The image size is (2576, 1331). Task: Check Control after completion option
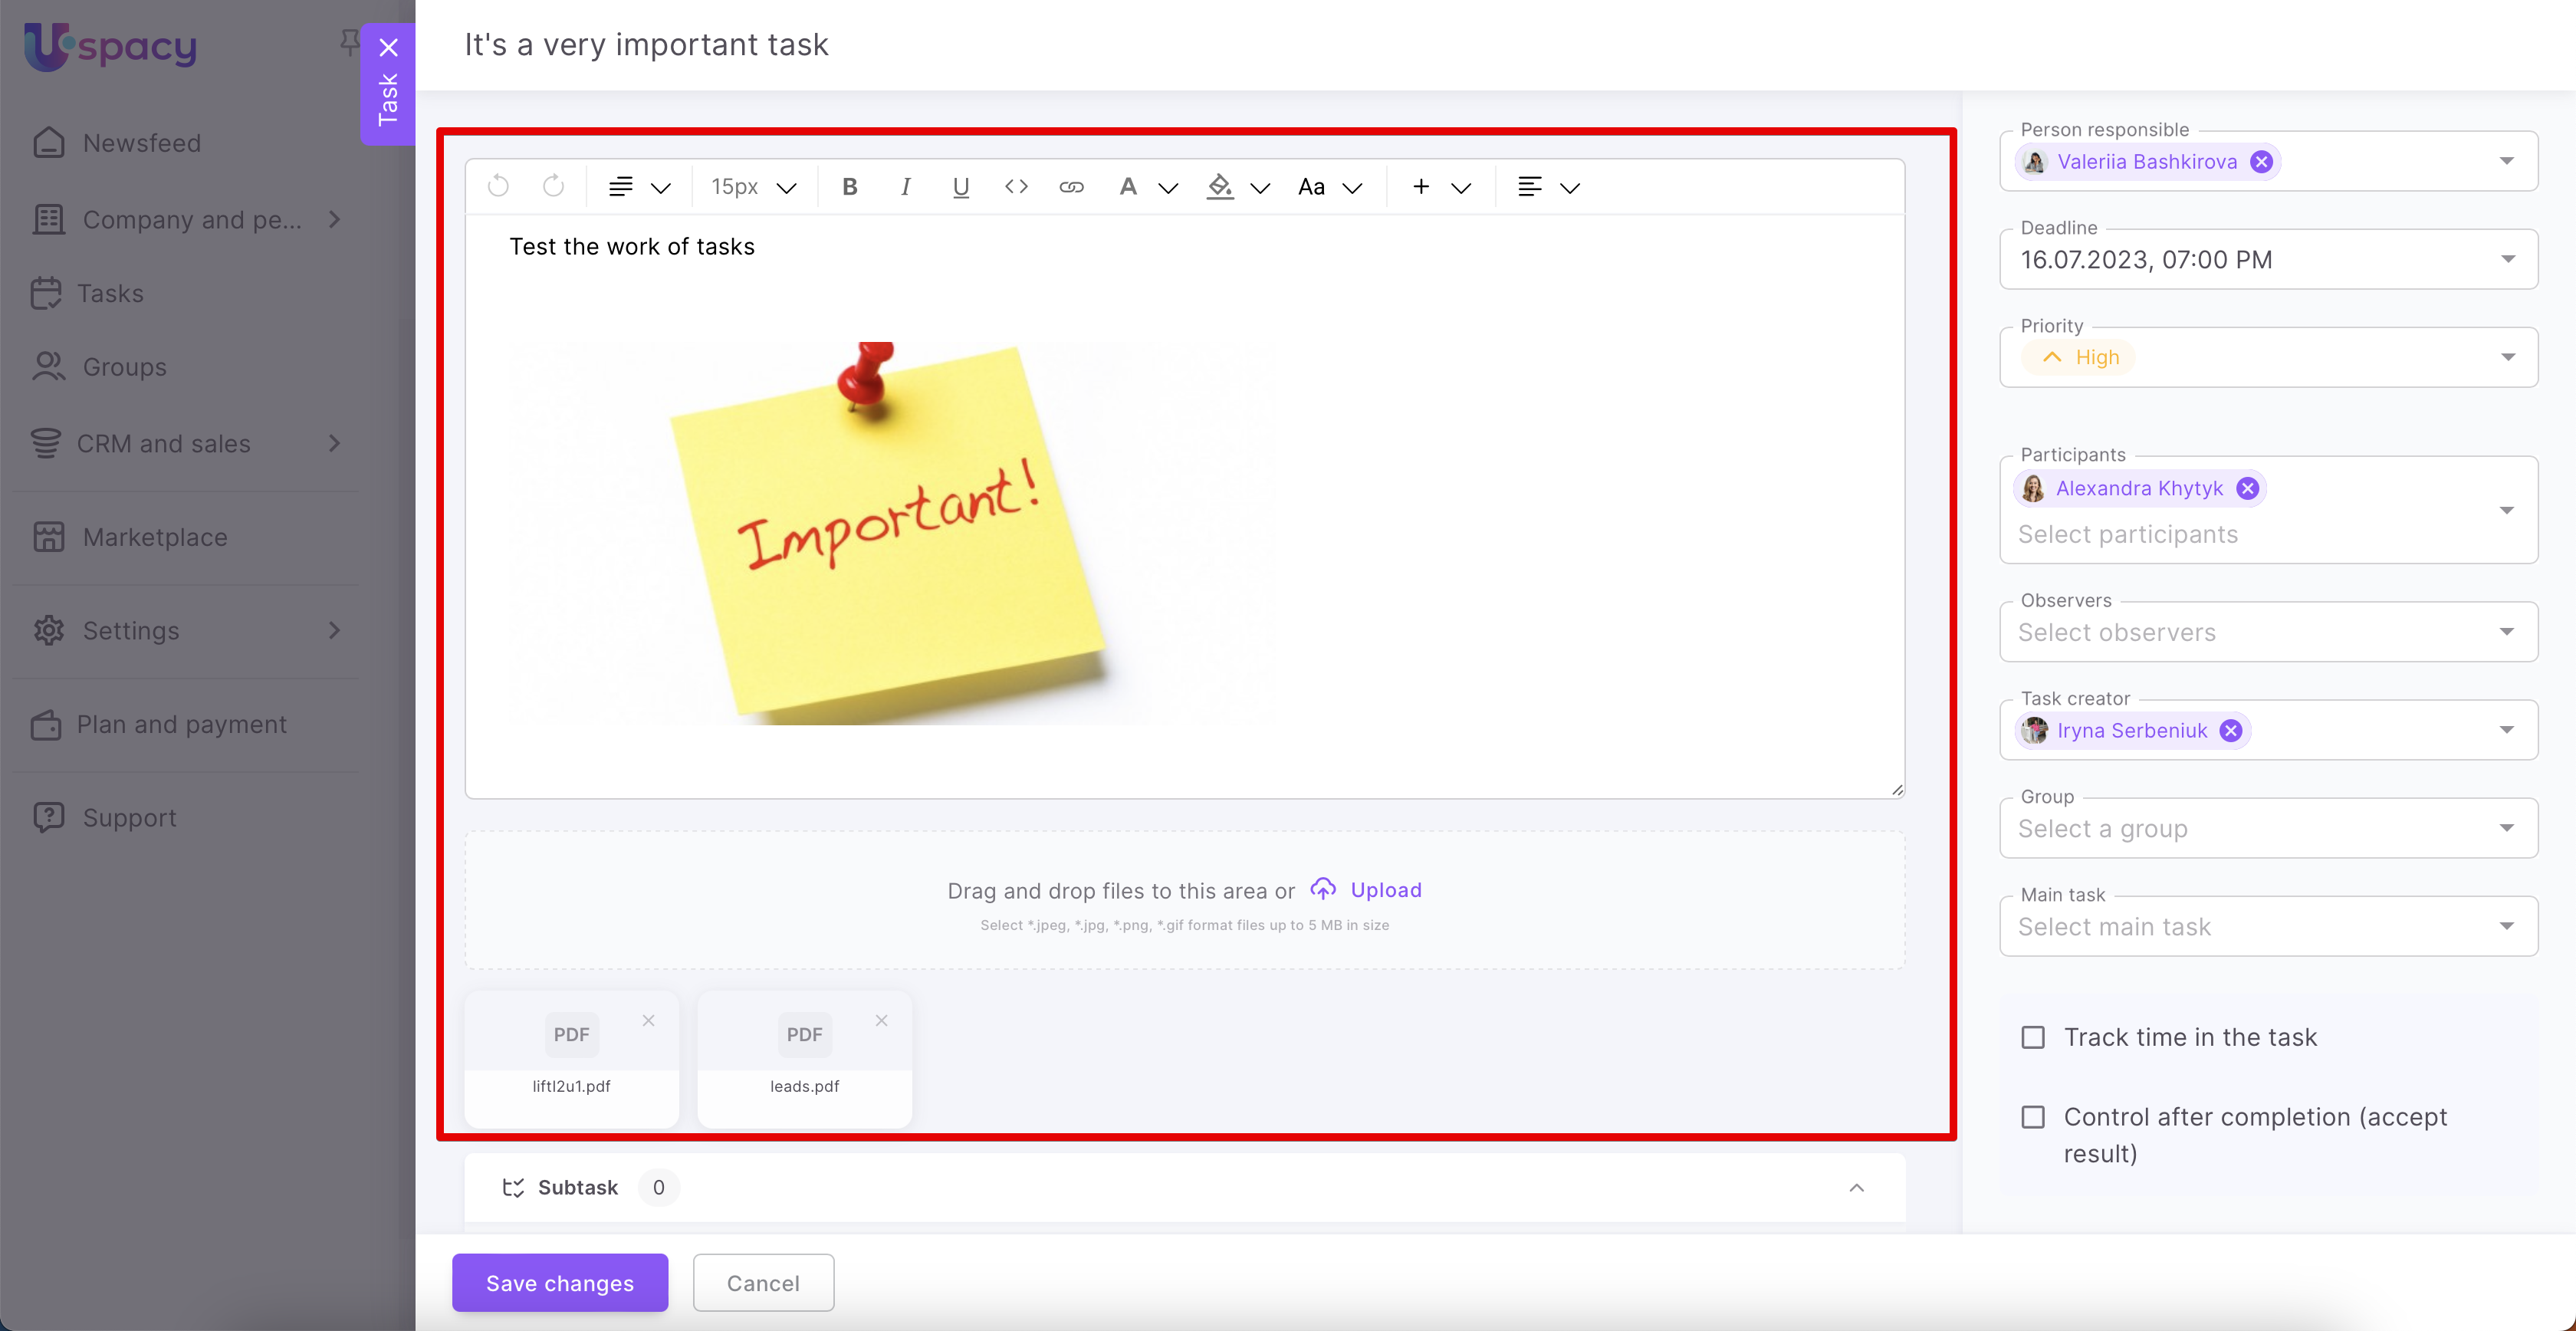click(x=2033, y=1116)
